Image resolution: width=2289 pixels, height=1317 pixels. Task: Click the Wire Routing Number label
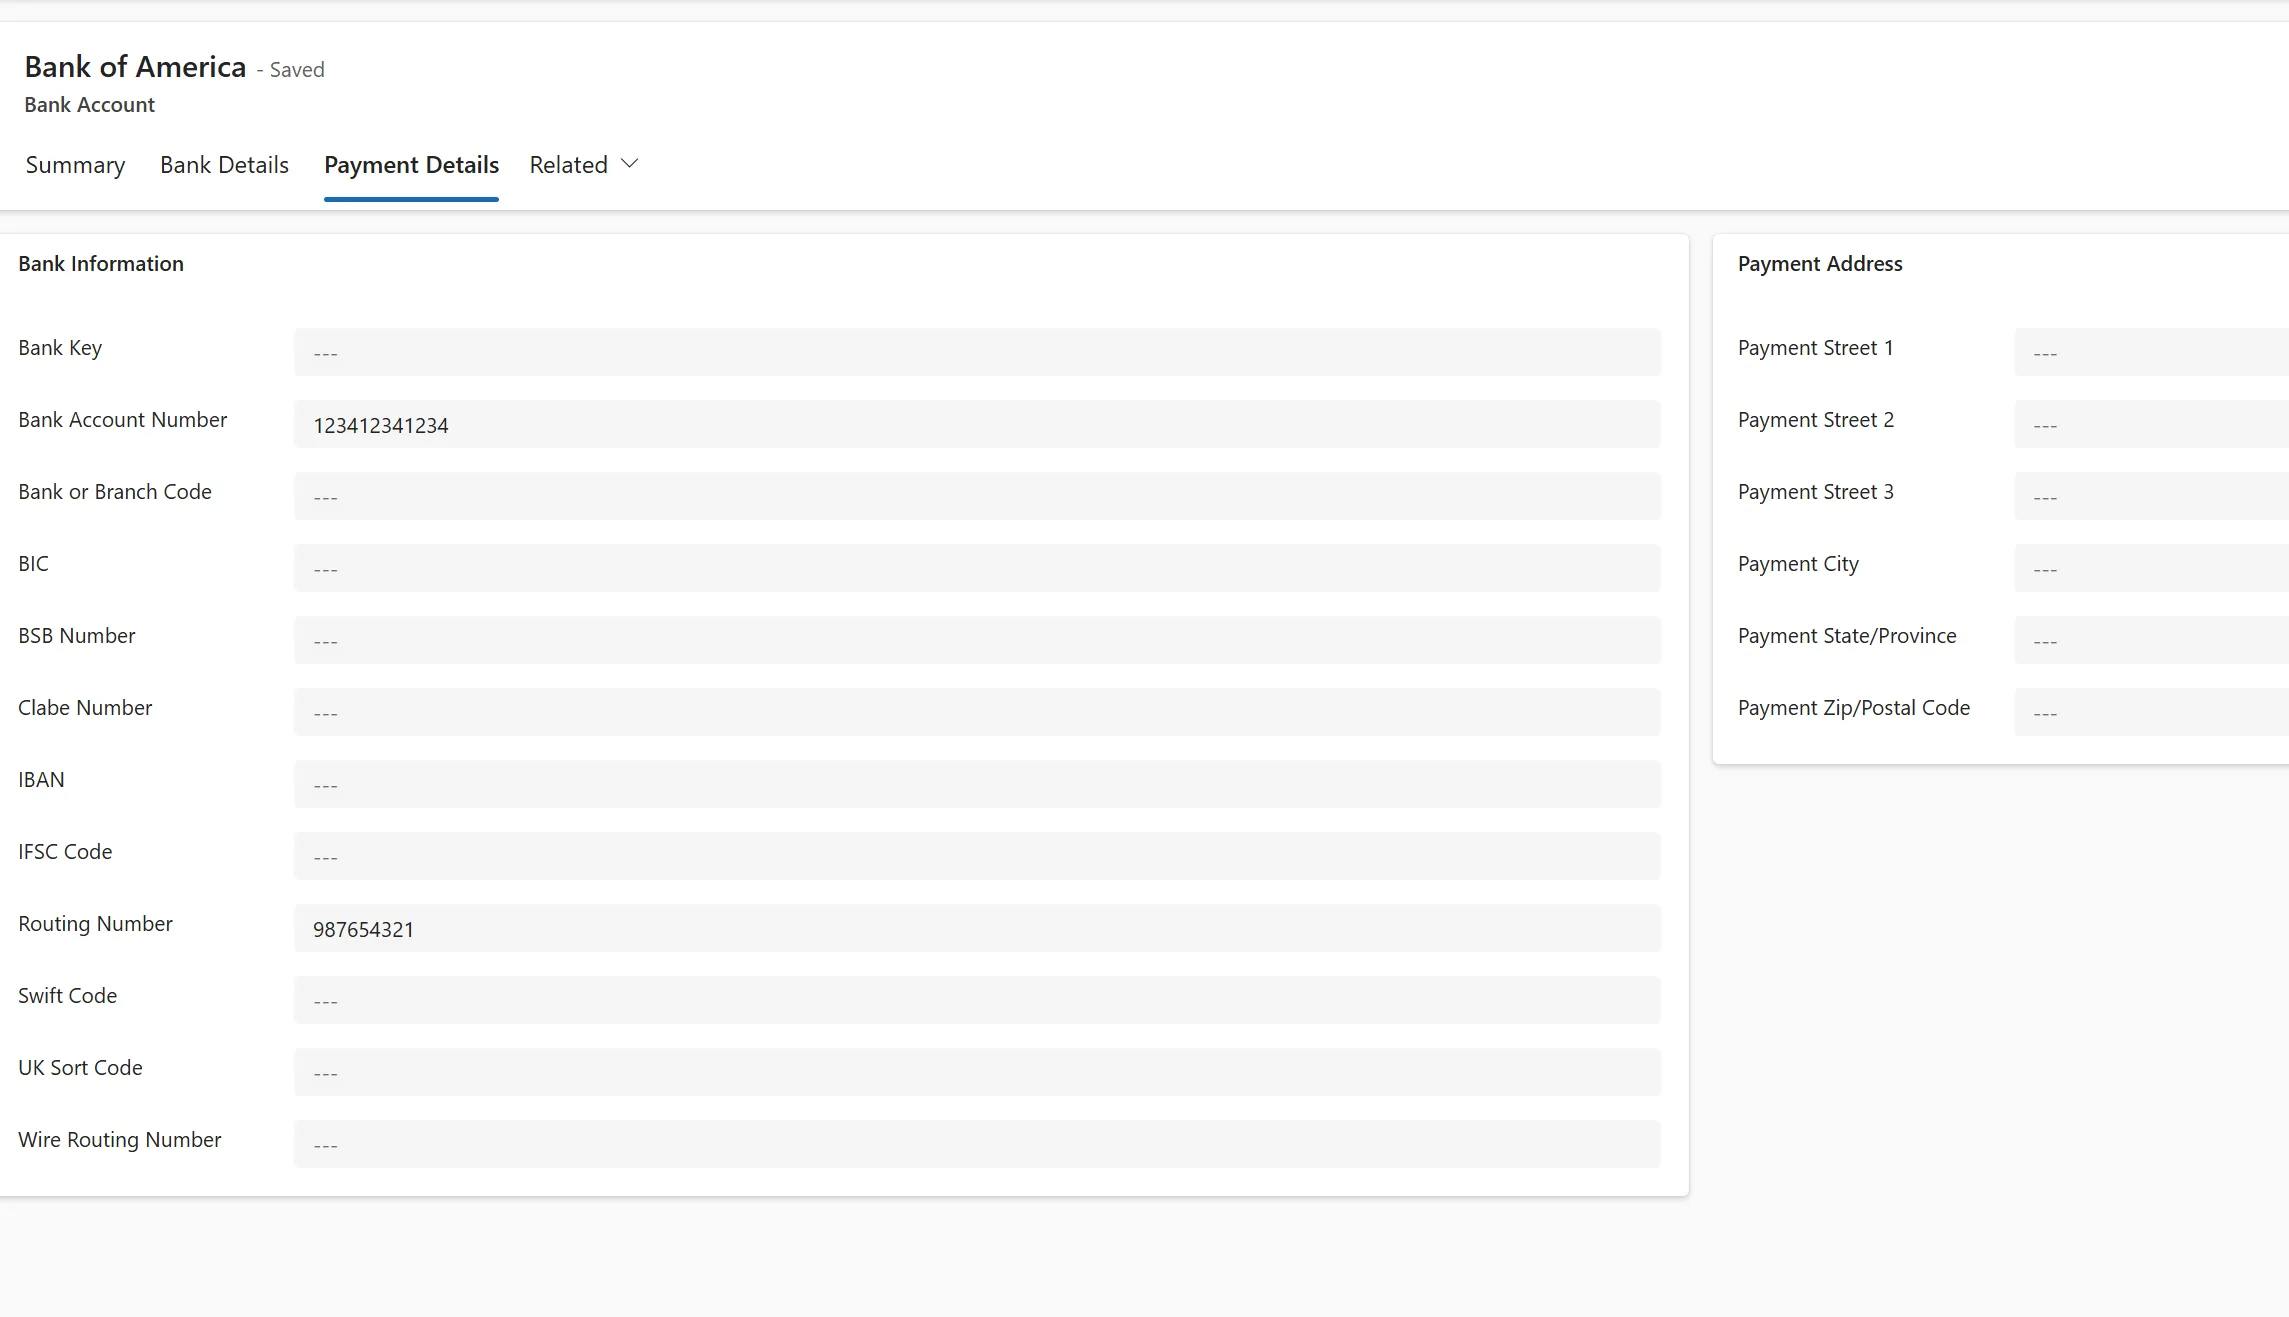[119, 1140]
